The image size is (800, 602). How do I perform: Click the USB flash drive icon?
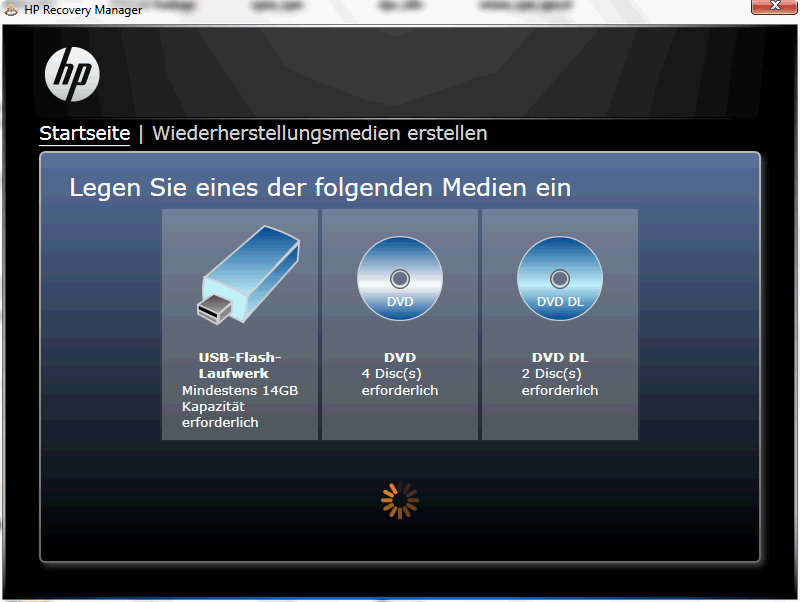248,274
